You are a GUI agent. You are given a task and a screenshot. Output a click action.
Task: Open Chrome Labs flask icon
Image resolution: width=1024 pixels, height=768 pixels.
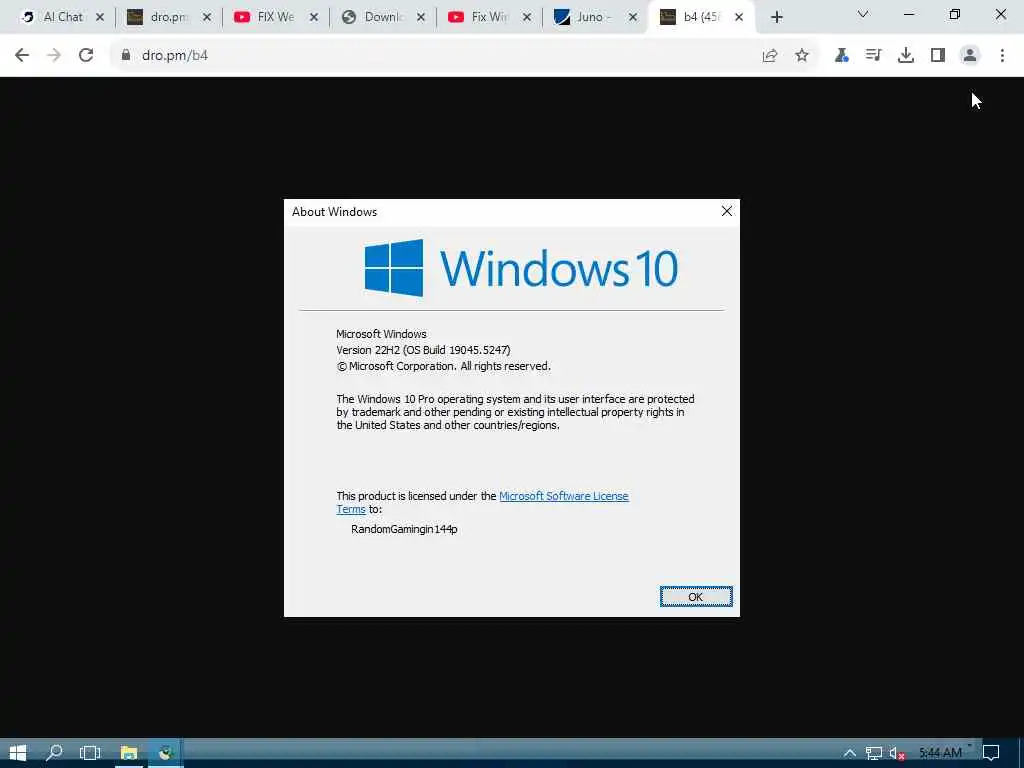841,56
